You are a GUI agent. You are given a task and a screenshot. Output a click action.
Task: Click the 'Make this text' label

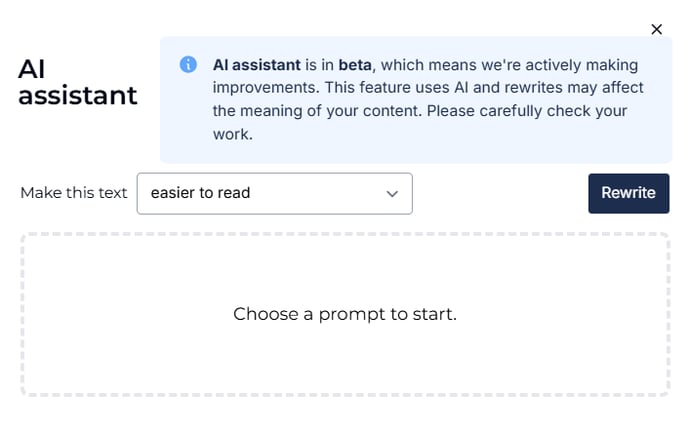pos(74,193)
